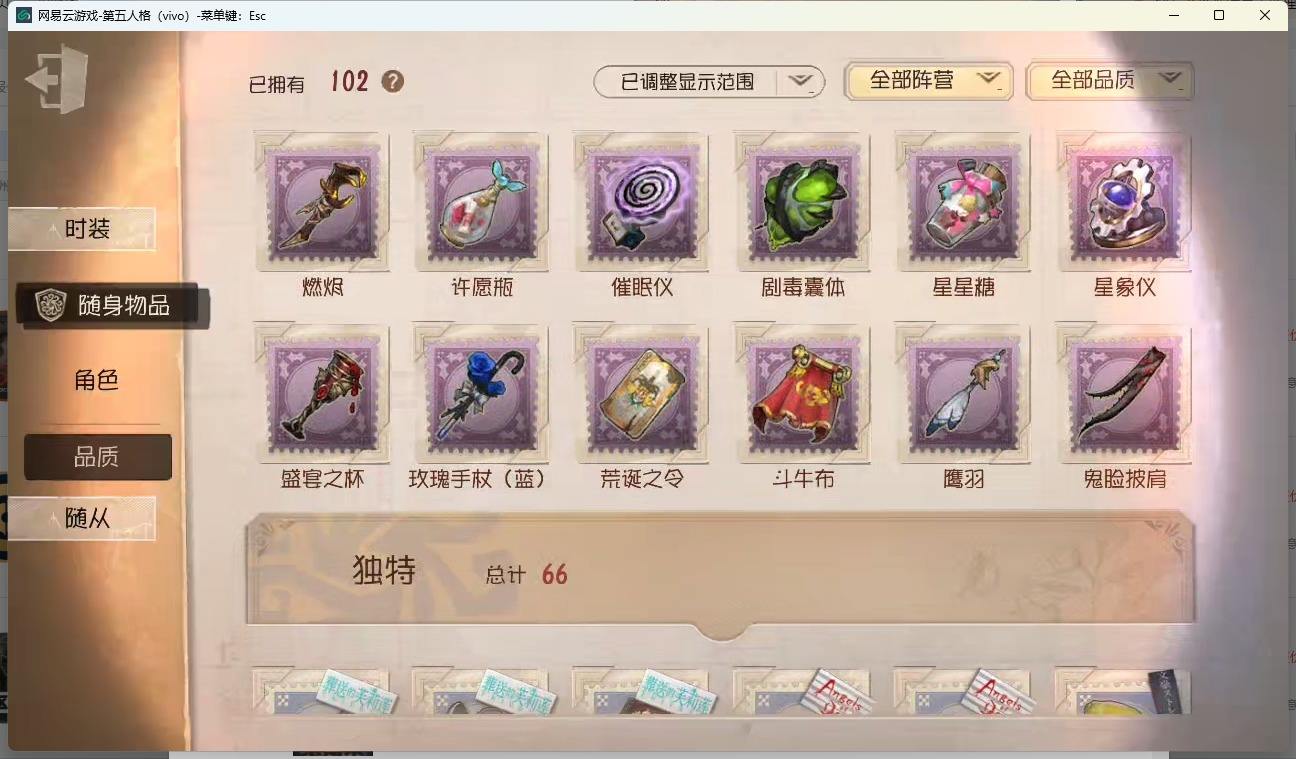
Task: Expand the 已调整显示范围 dropdown
Action: click(709, 82)
